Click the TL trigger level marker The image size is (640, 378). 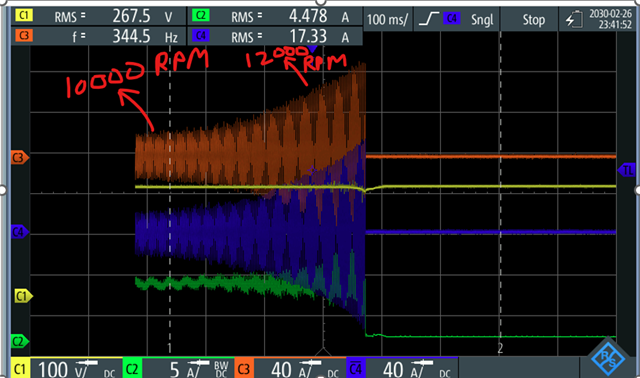(x=626, y=170)
